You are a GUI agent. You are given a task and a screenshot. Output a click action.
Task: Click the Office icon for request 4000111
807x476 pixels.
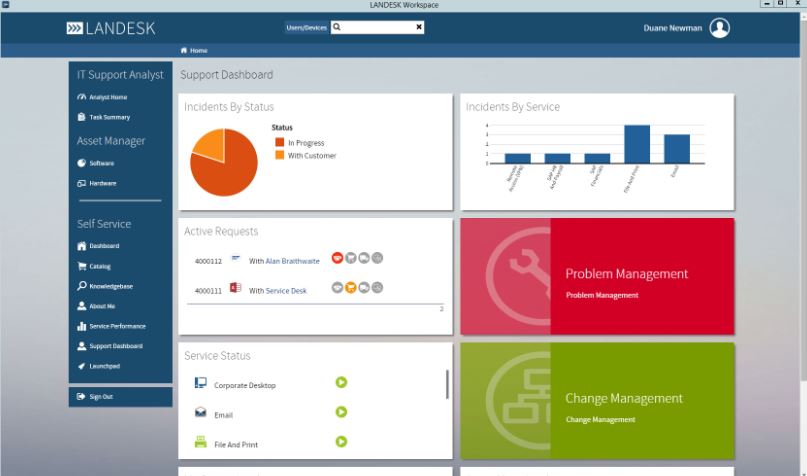(x=235, y=287)
